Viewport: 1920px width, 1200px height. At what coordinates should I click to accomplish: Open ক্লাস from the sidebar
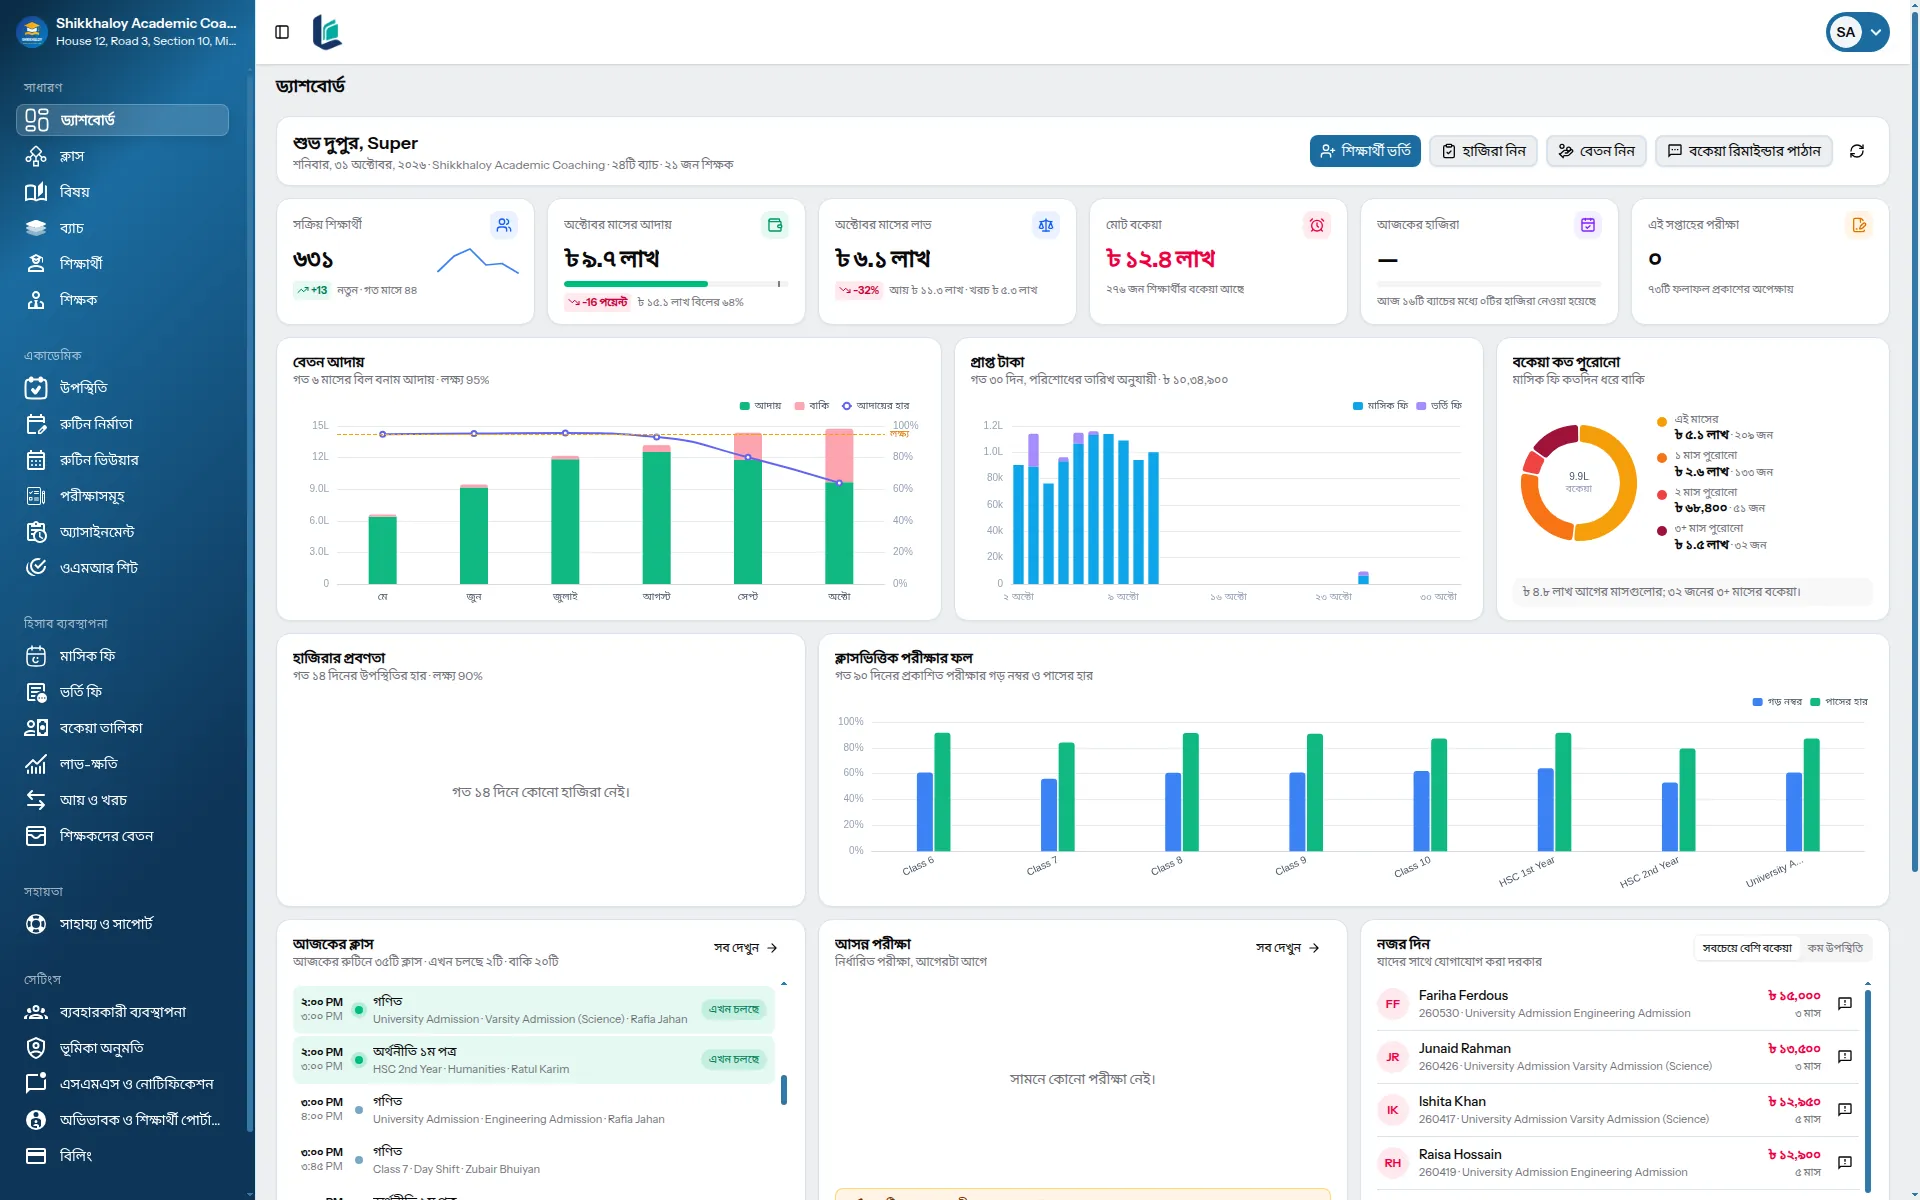coord(122,156)
